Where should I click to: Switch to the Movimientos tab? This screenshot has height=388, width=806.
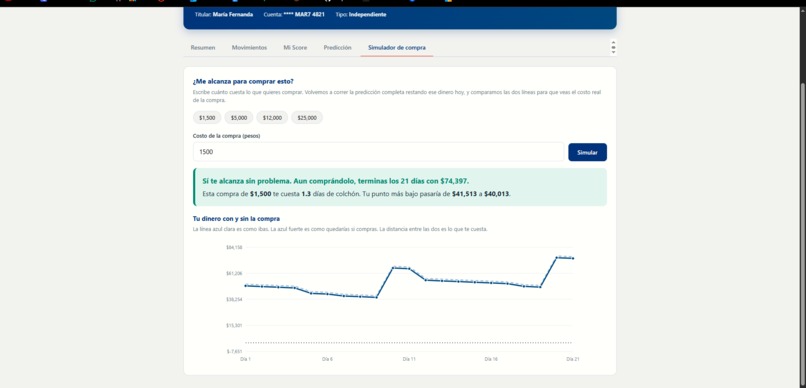click(x=249, y=48)
